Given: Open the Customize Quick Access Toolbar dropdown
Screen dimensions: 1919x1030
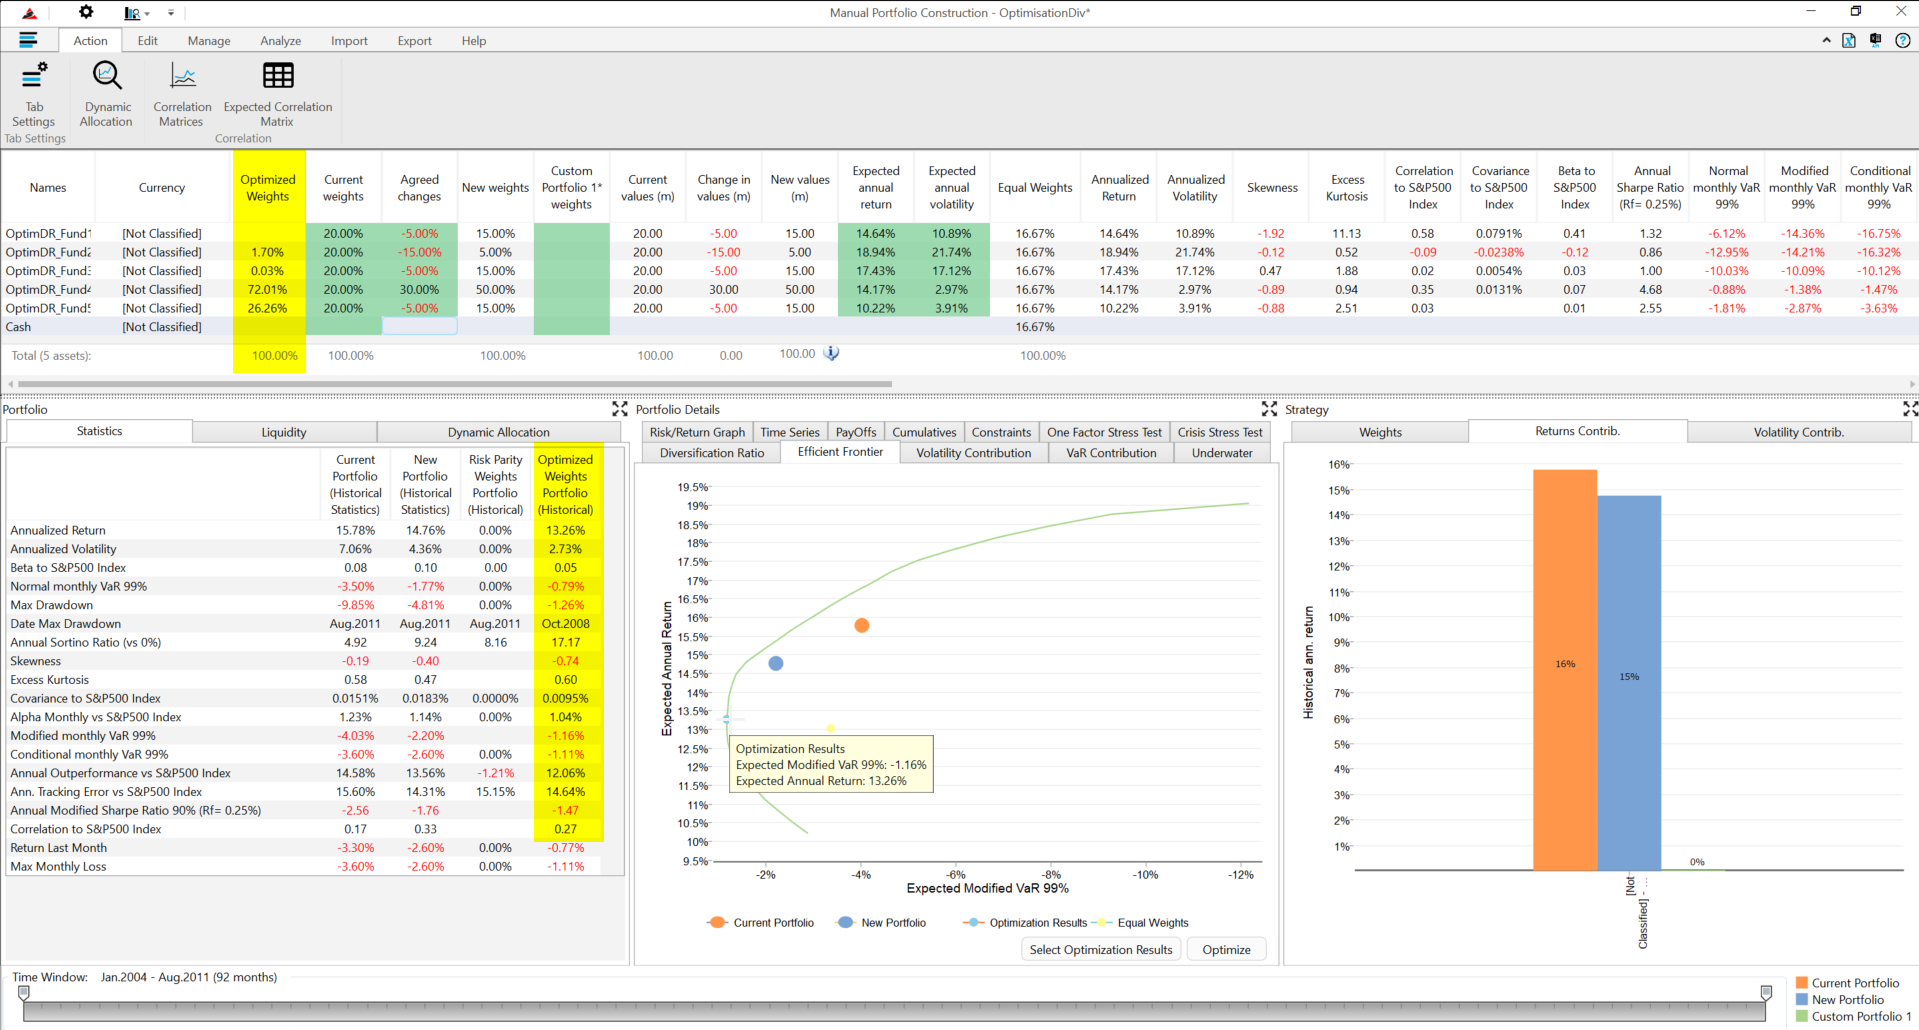Looking at the screenshot, I should tap(171, 14).
